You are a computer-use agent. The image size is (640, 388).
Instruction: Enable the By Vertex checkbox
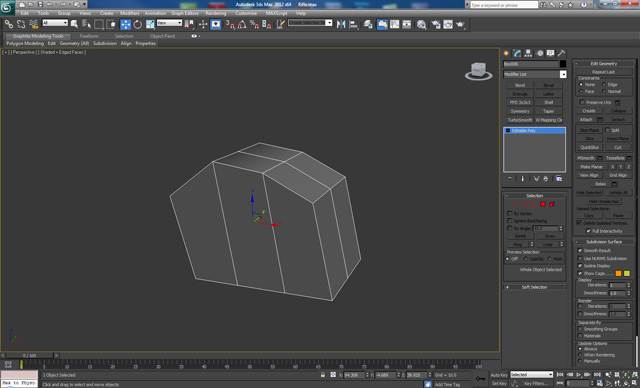click(509, 213)
